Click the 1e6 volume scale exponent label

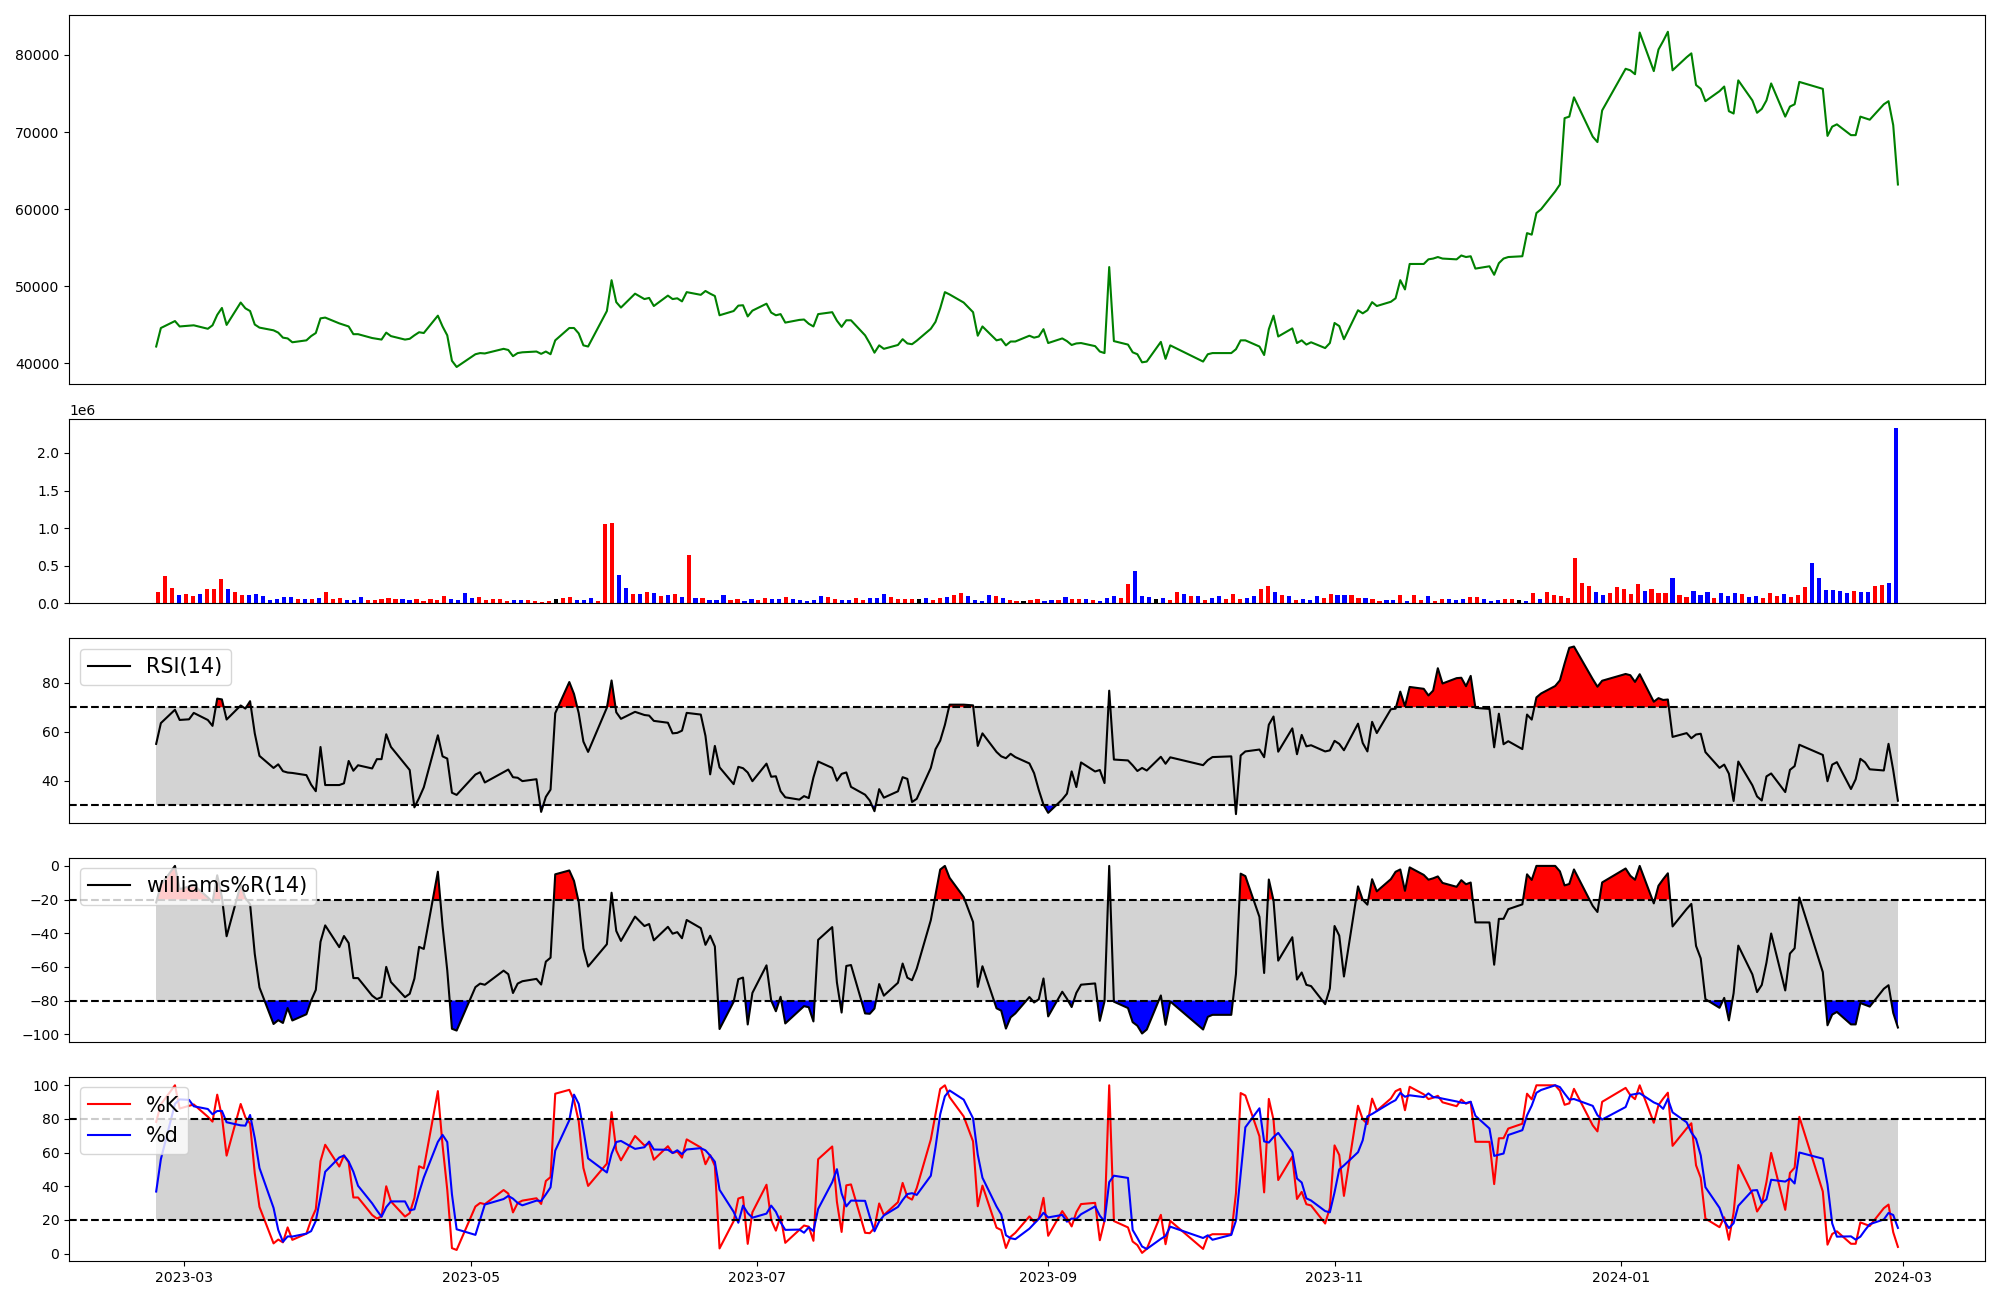(x=82, y=410)
